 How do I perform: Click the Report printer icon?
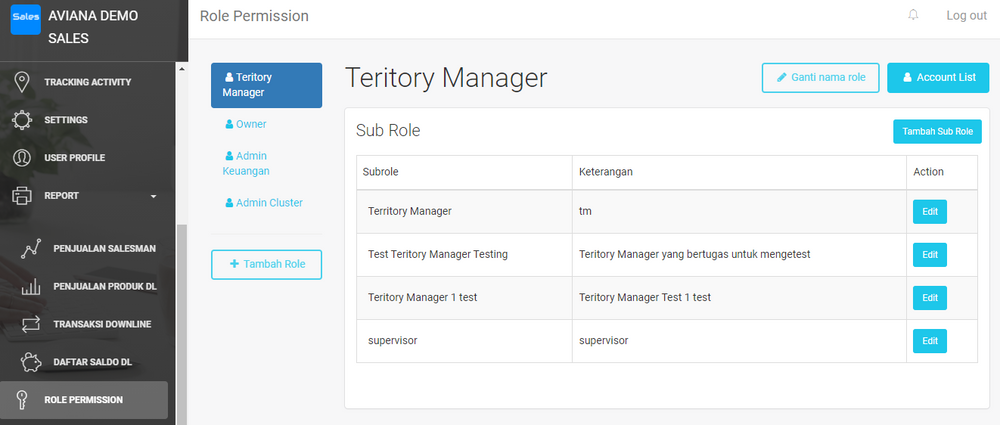[21, 196]
